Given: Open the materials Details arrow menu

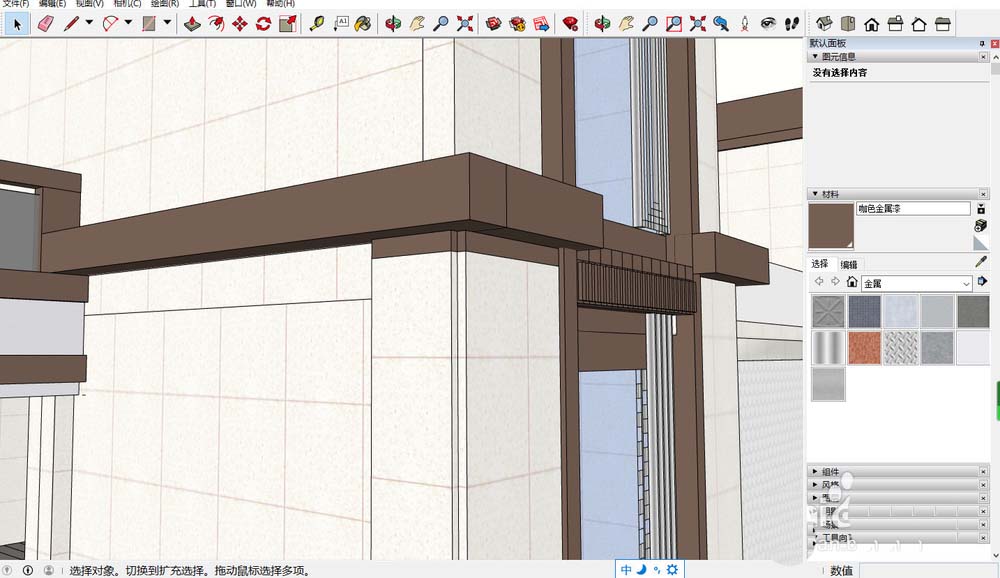Looking at the screenshot, I should pos(982,281).
